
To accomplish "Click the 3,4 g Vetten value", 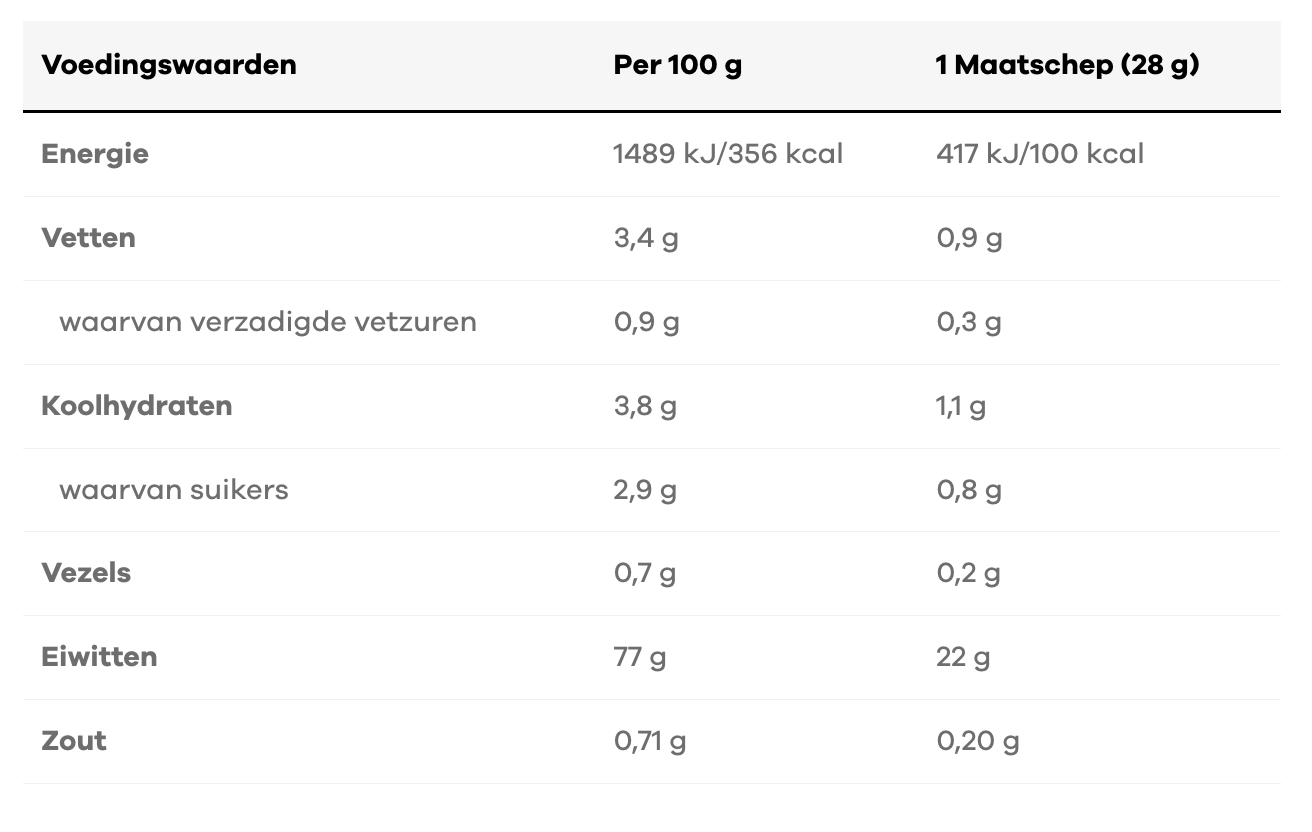I will point(646,238).
